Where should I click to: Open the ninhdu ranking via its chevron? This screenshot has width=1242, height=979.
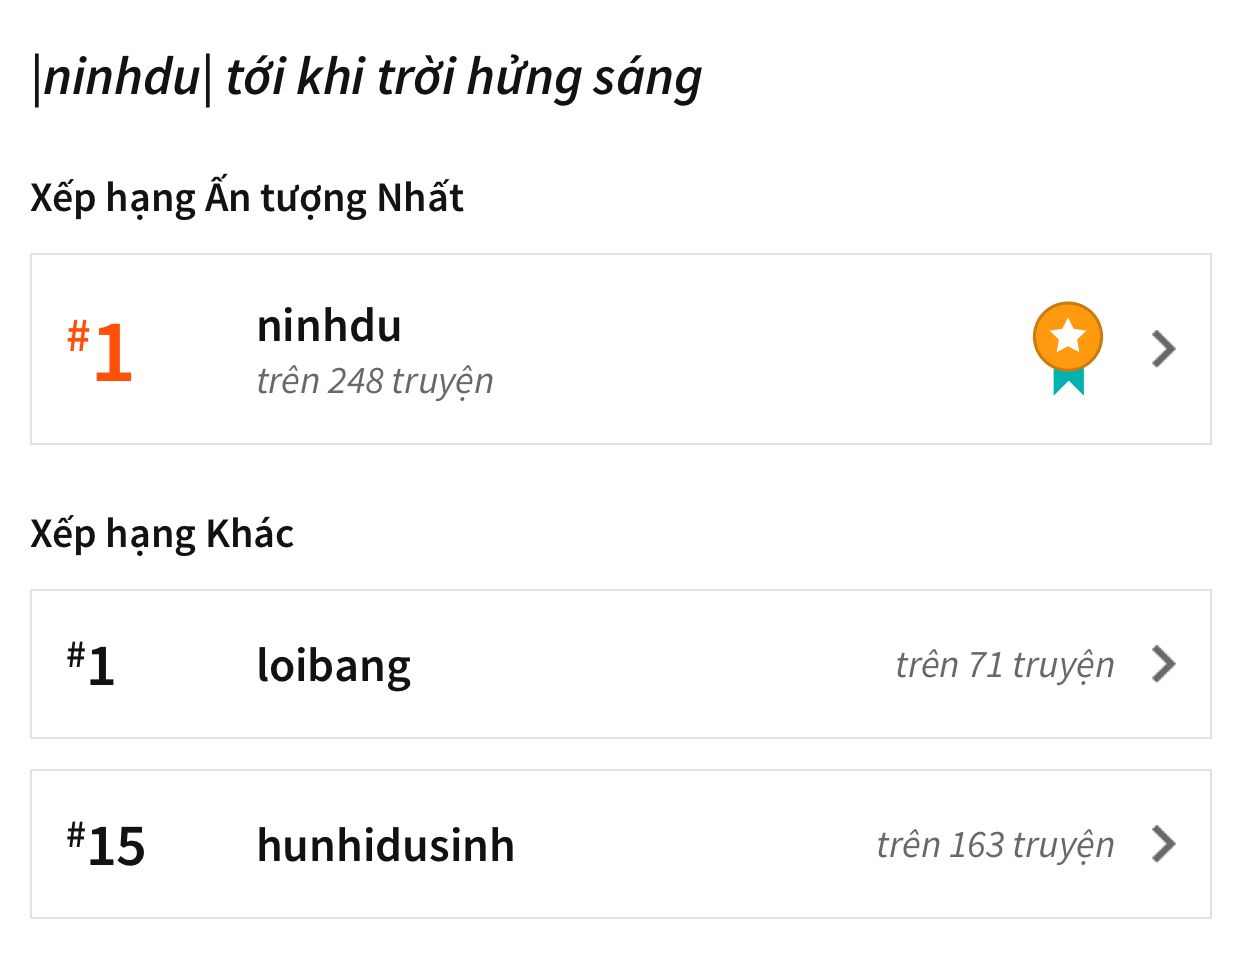[x=1163, y=349]
